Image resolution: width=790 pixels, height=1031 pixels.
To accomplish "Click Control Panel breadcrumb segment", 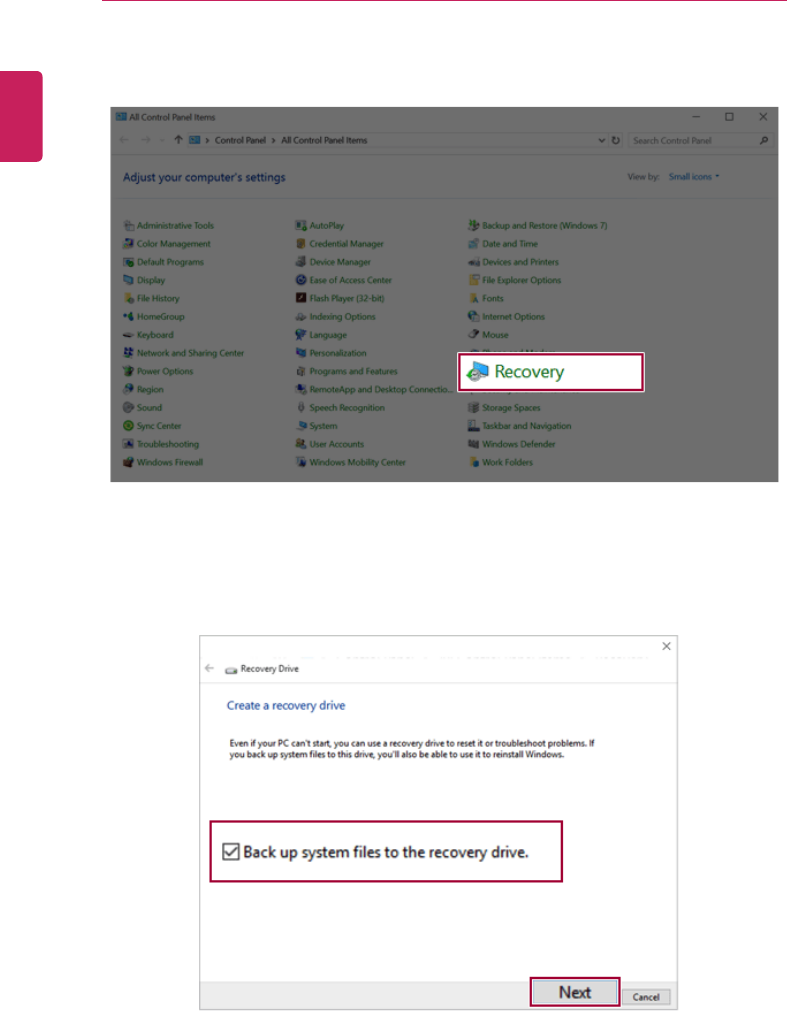I will [240, 140].
